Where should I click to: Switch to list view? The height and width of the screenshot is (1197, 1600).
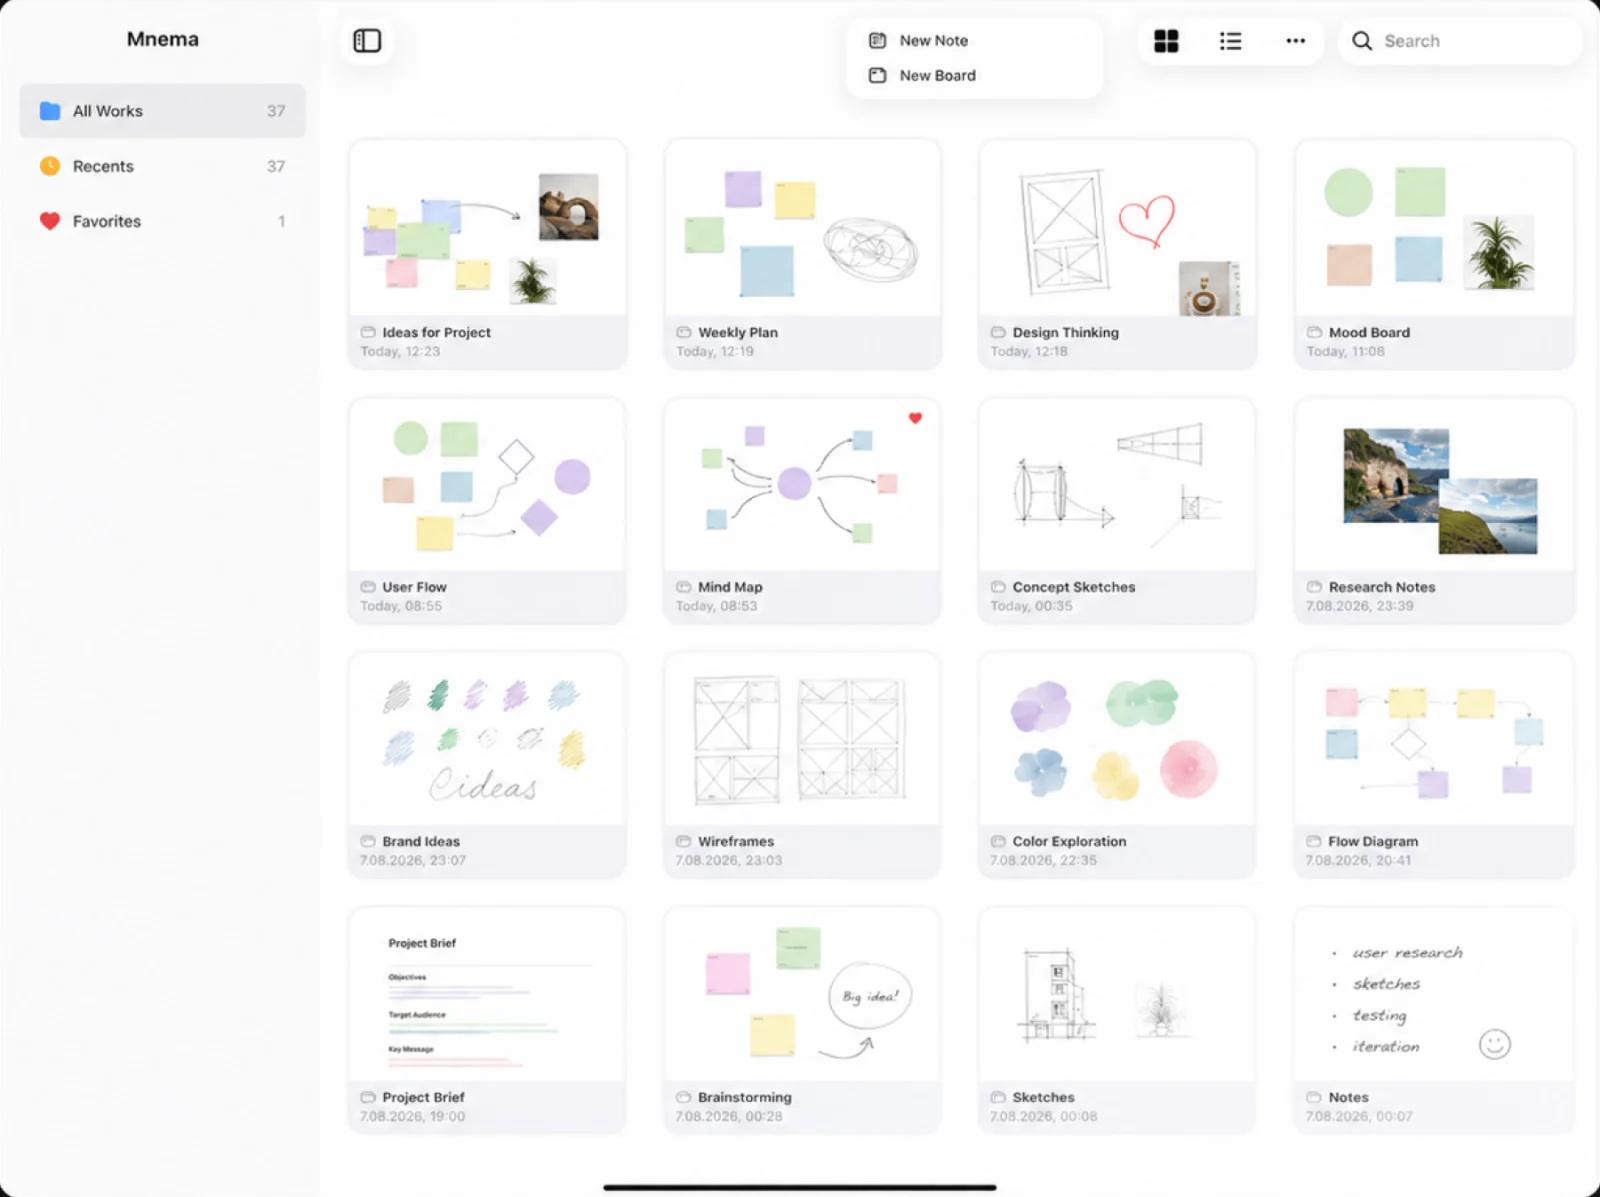[1230, 41]
